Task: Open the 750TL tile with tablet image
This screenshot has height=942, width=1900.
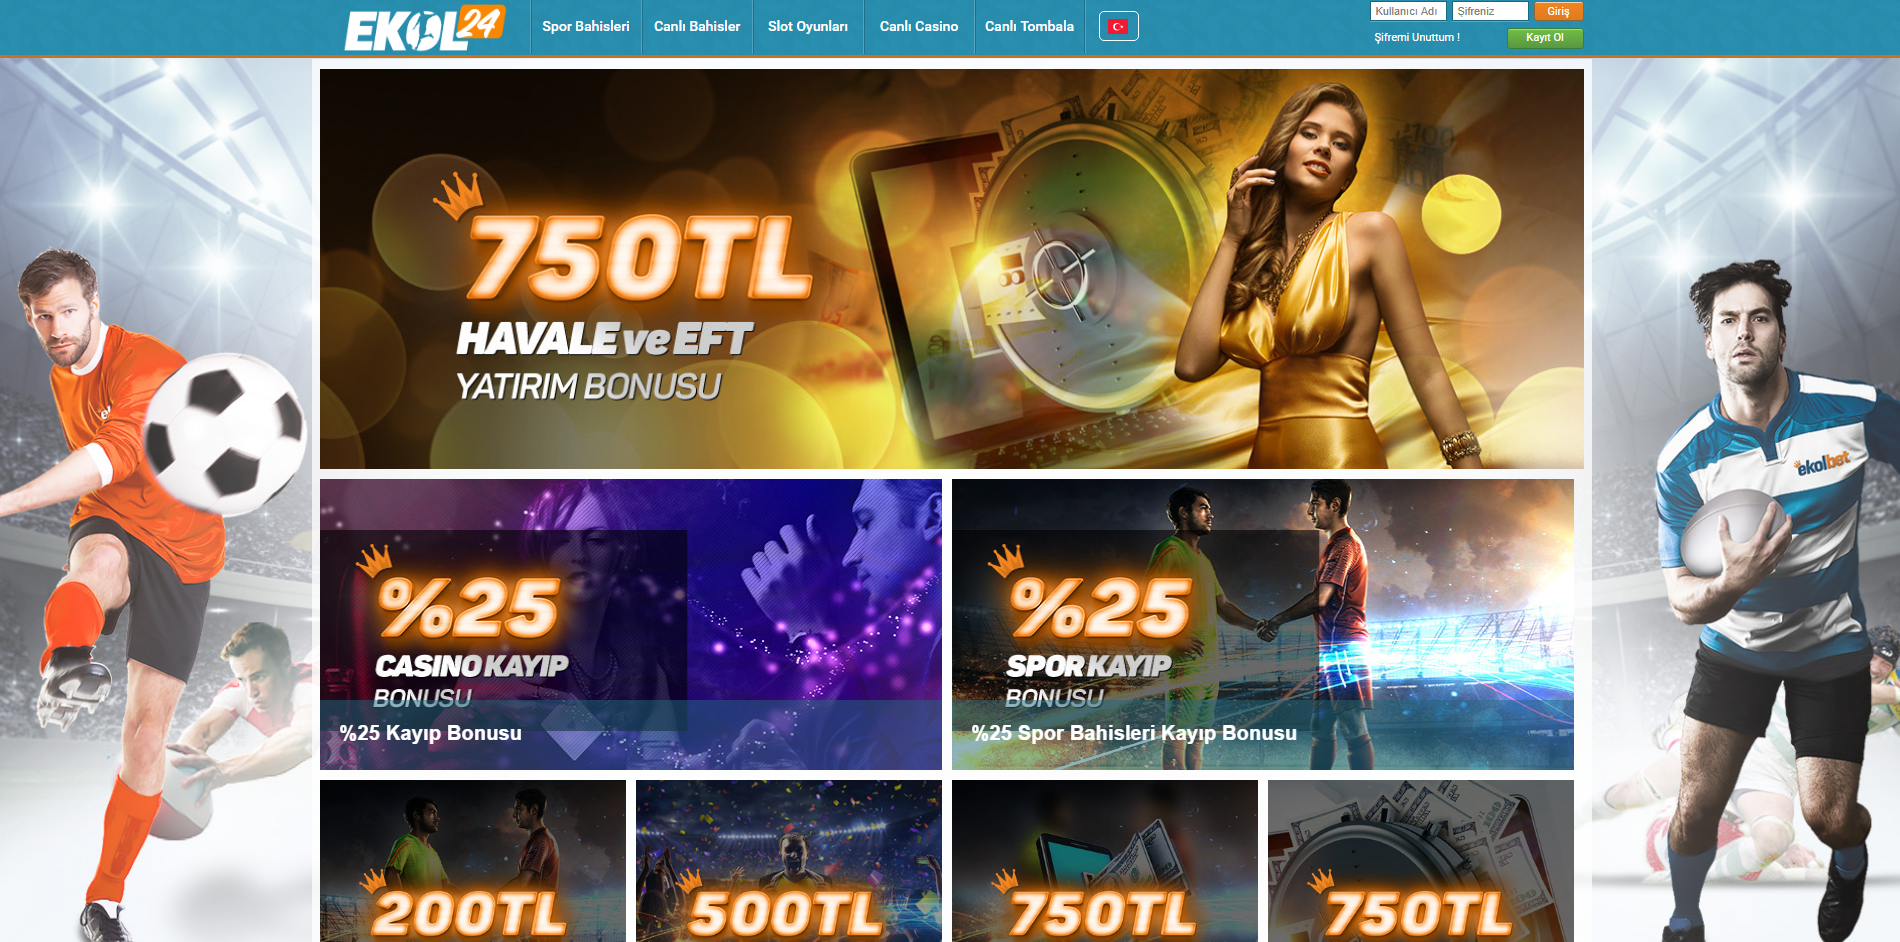Action: (x=1104, y=861)
